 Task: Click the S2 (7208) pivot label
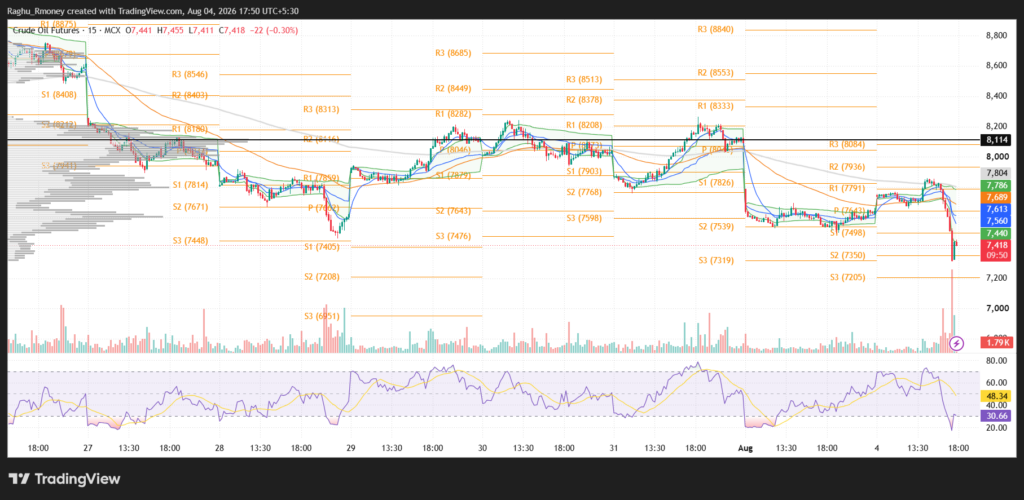[x=321, y=277]
